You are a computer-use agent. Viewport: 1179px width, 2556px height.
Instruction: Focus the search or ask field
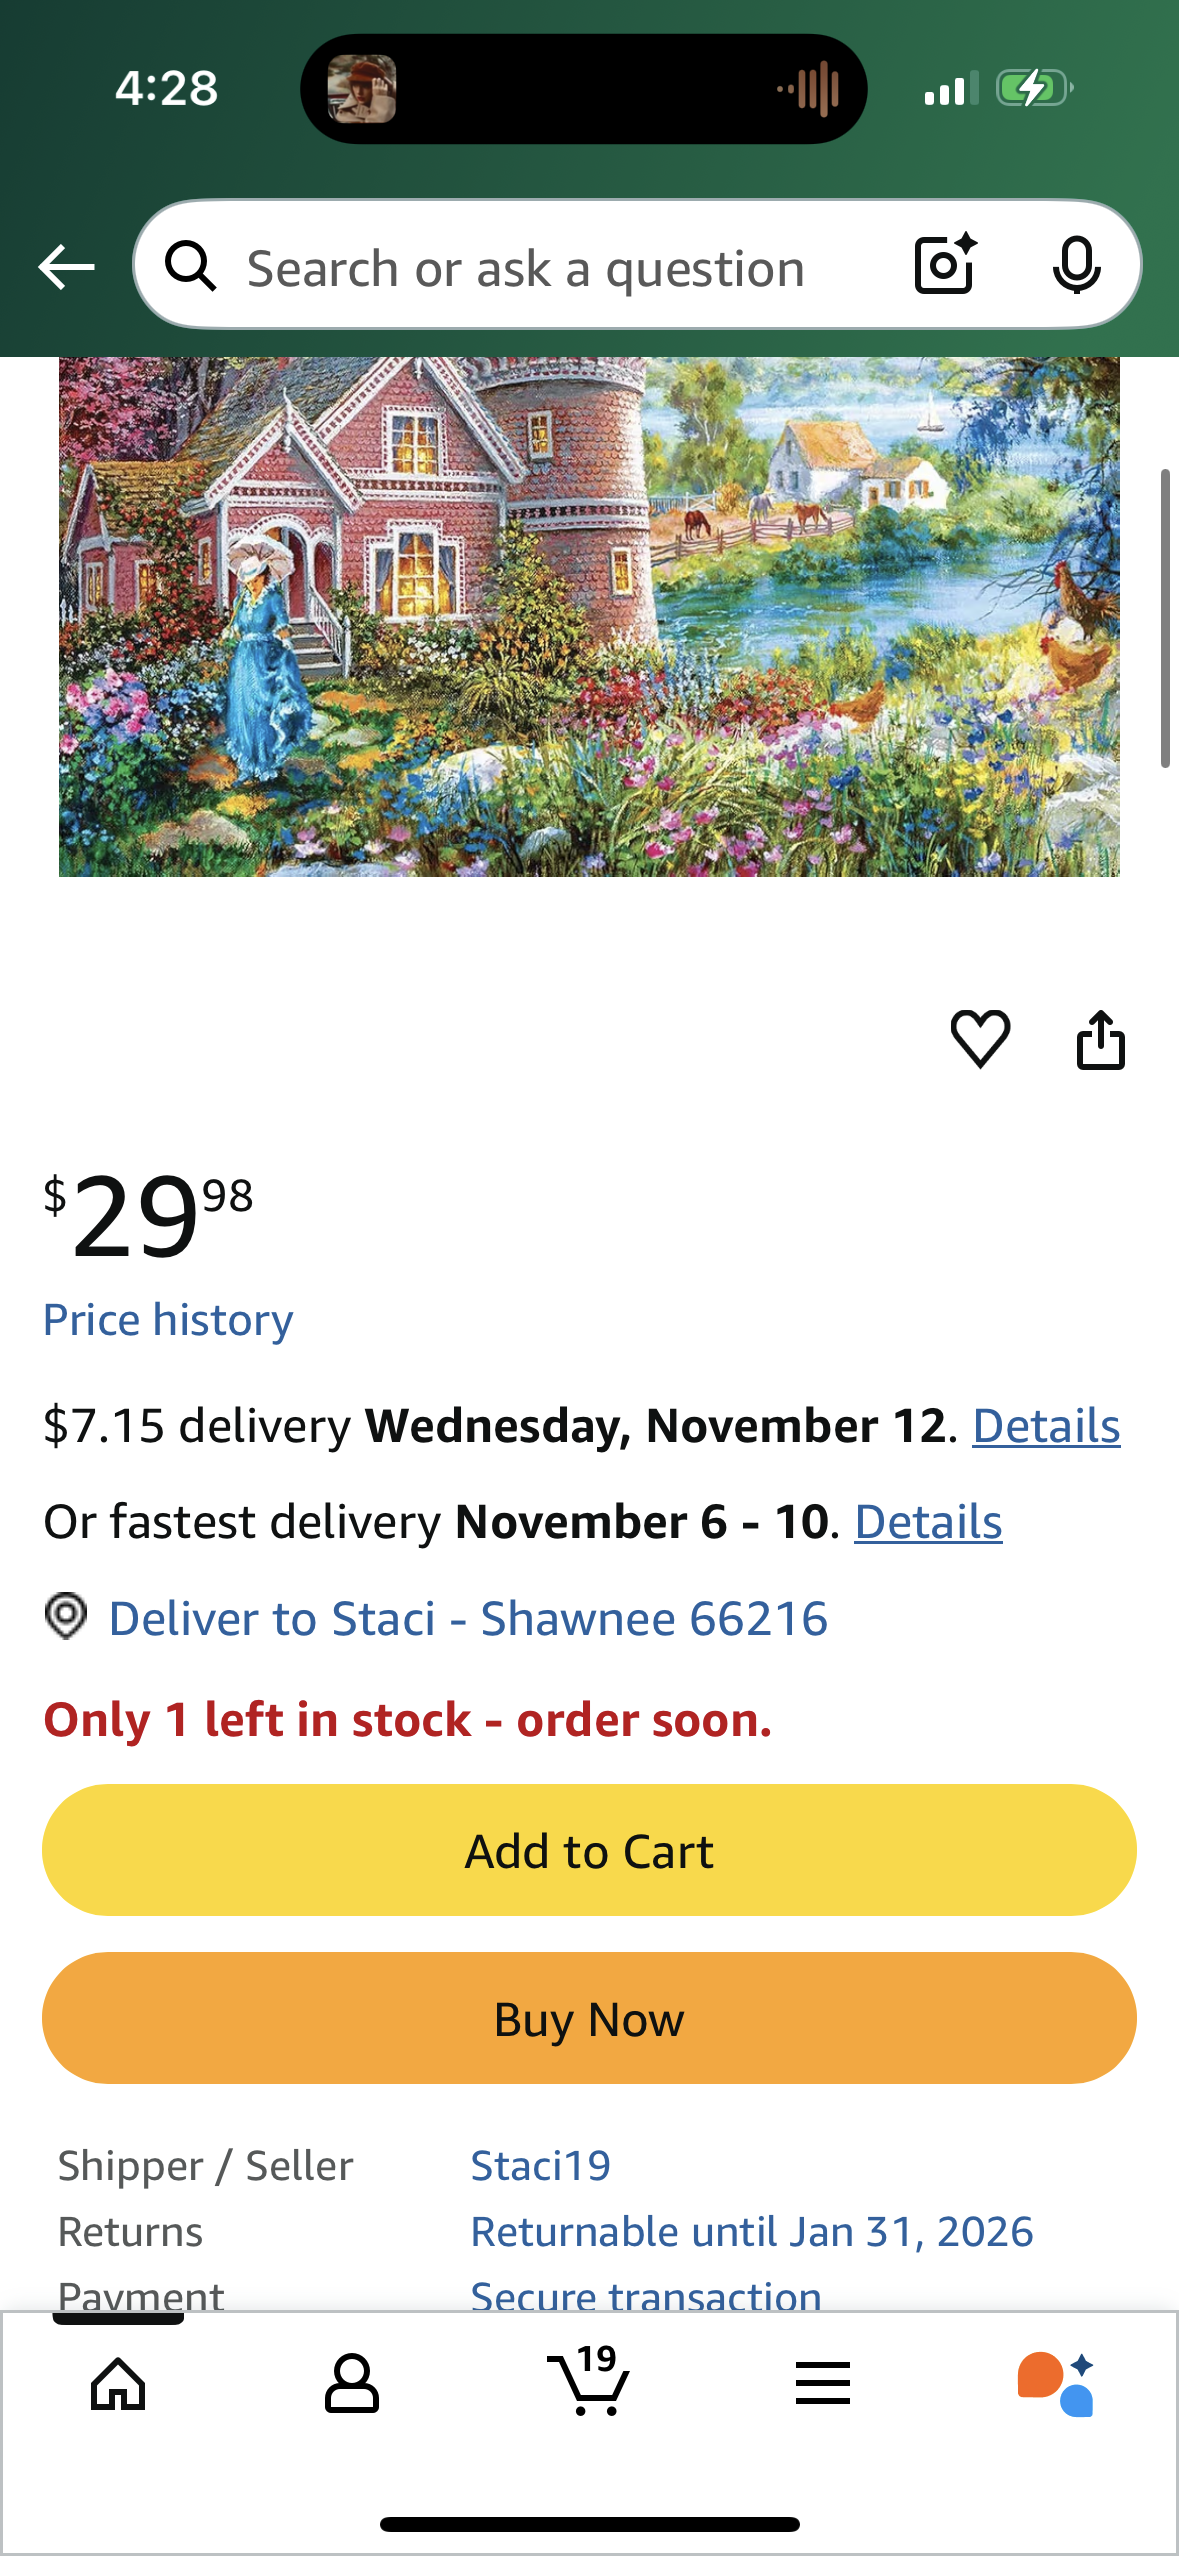point(526,269)
